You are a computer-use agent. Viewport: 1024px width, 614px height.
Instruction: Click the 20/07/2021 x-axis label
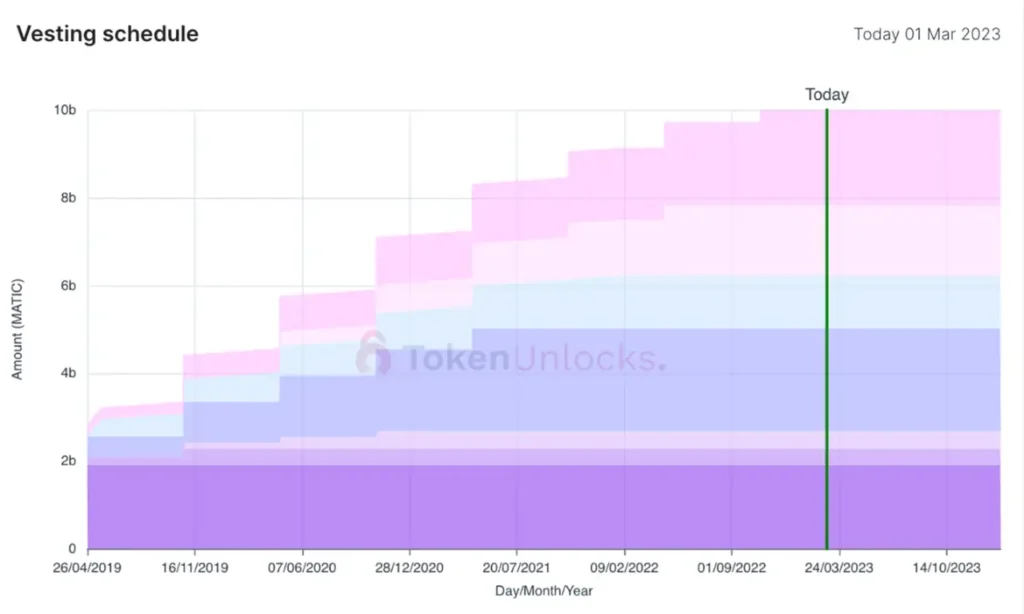pos(516,567)
